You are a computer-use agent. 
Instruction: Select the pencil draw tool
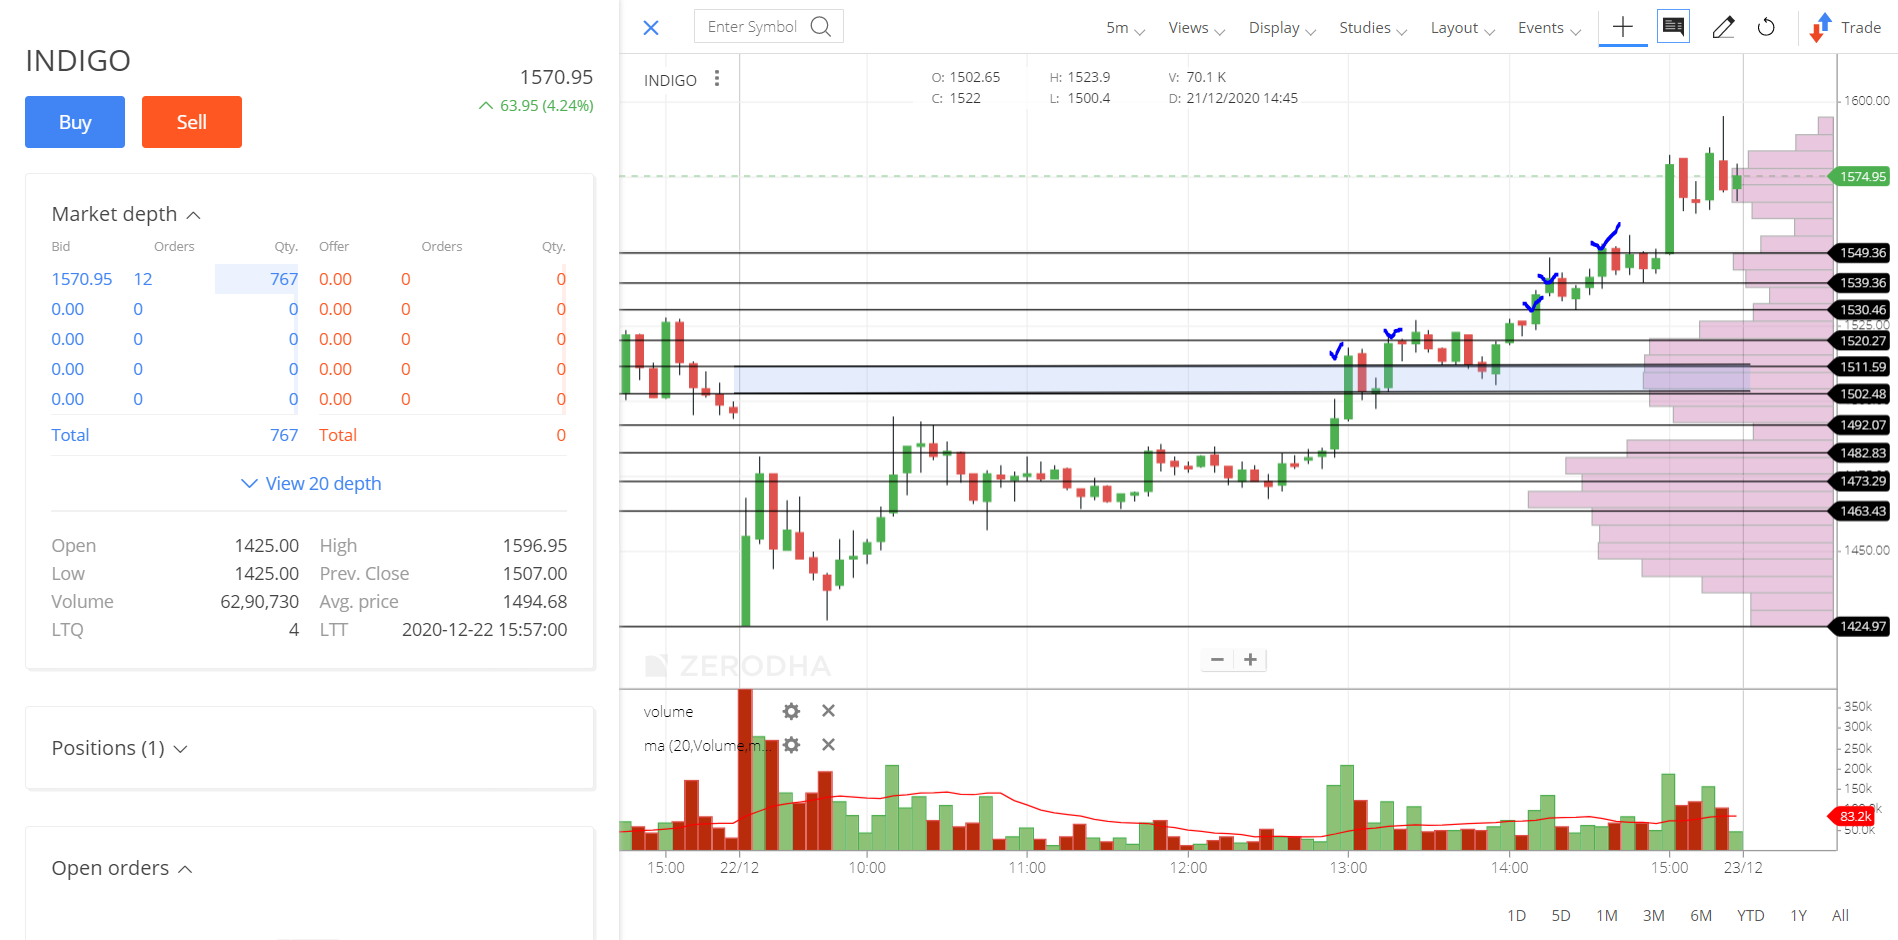point(1723,27)
